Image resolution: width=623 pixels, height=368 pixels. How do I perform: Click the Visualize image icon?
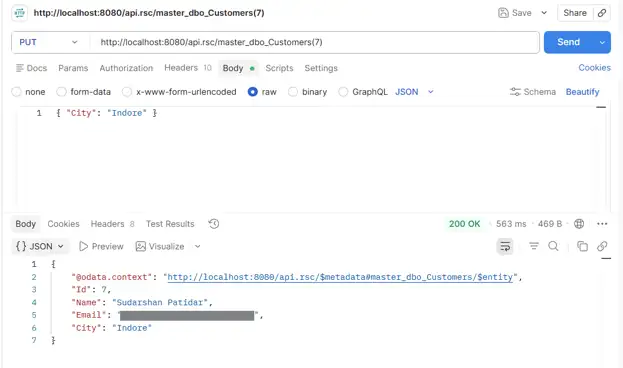pyautogui.click(x=141, y=246)
